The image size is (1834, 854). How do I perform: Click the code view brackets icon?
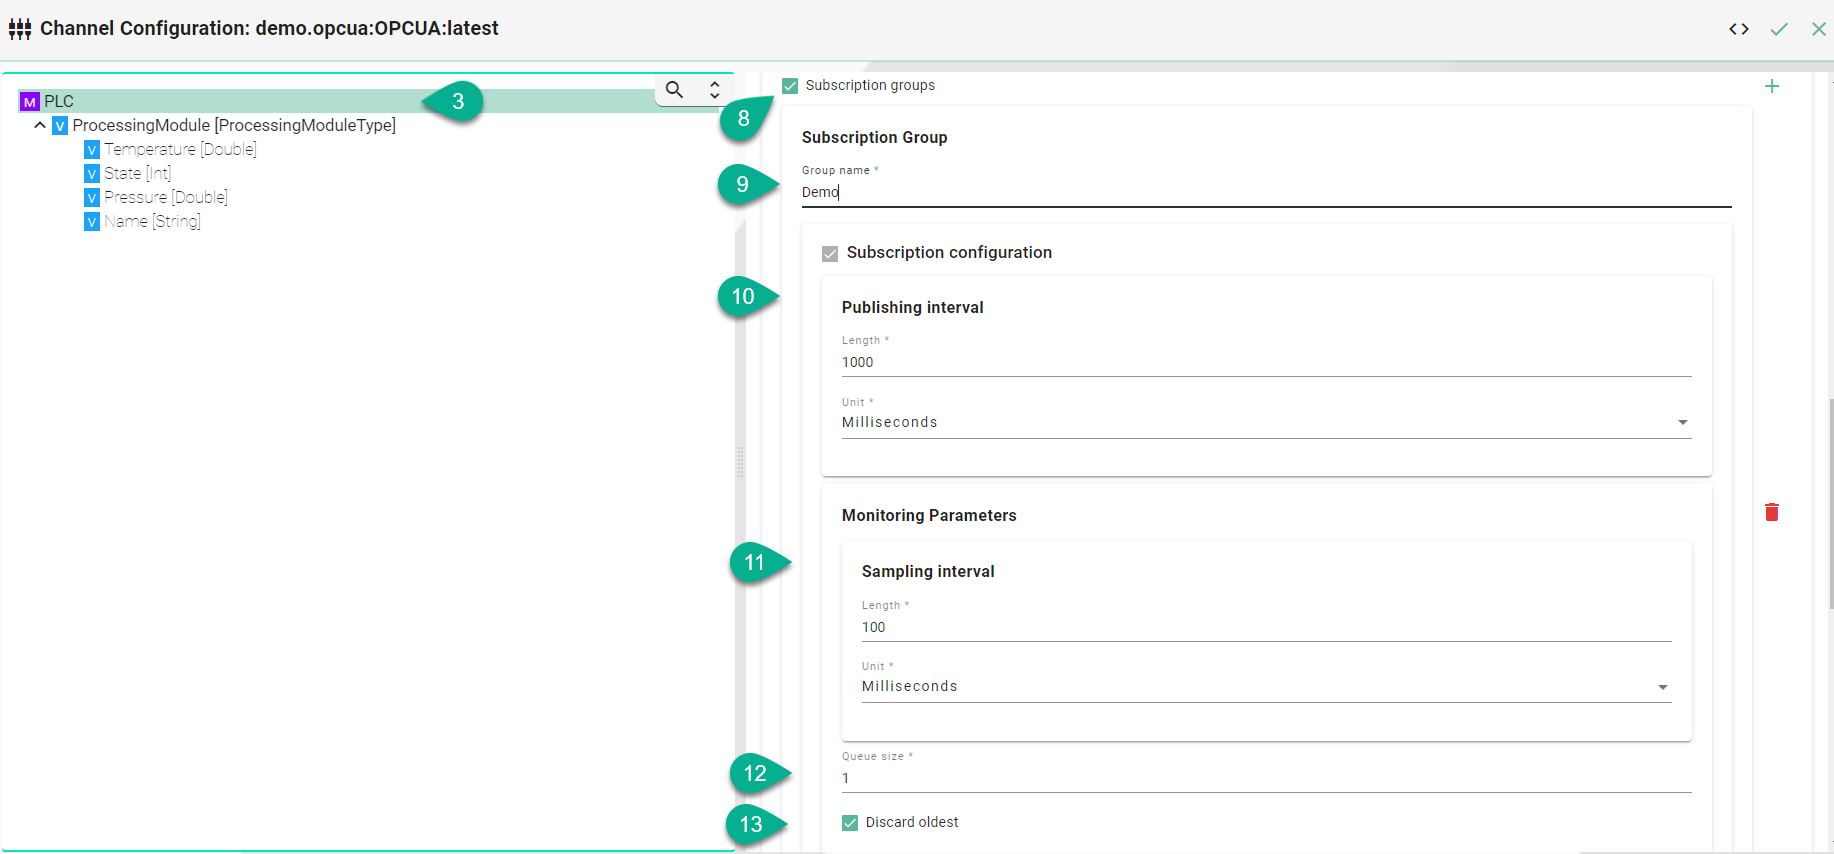point(1739,29)
